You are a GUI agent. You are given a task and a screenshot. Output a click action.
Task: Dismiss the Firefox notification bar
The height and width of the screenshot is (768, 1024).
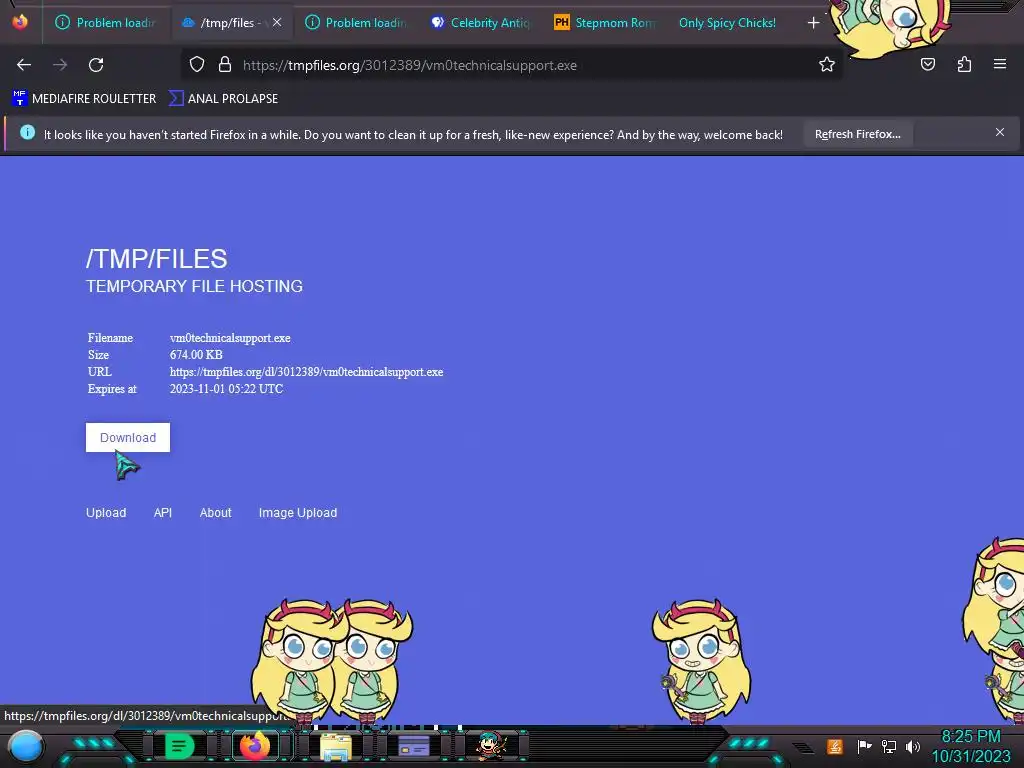pyautogui.click(x=999, y=133)
